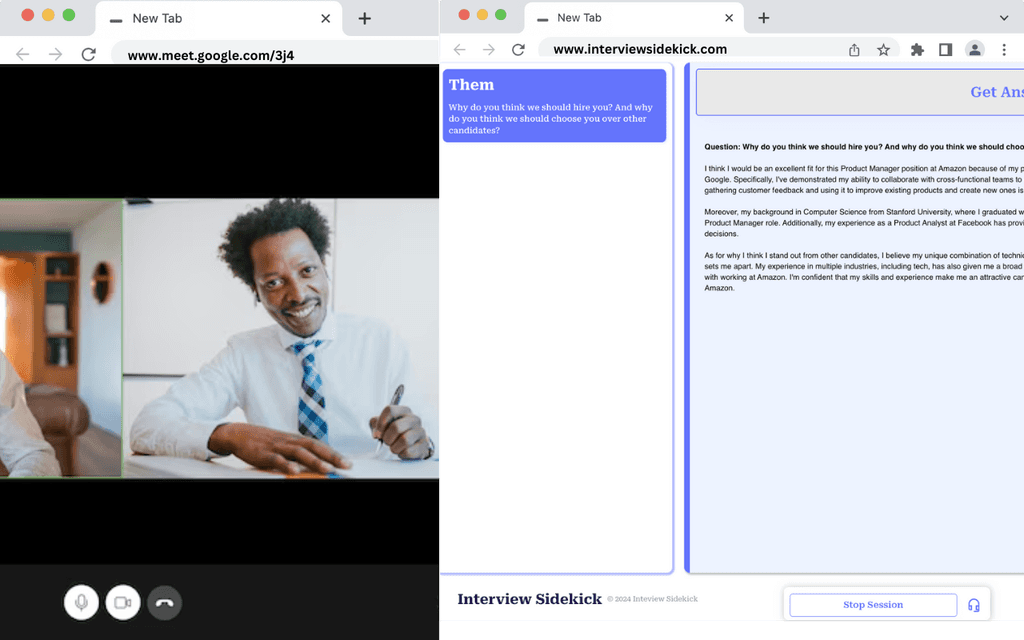Expand the Get Answer section on the right
1024x640 pixels.
click(997, 91)
